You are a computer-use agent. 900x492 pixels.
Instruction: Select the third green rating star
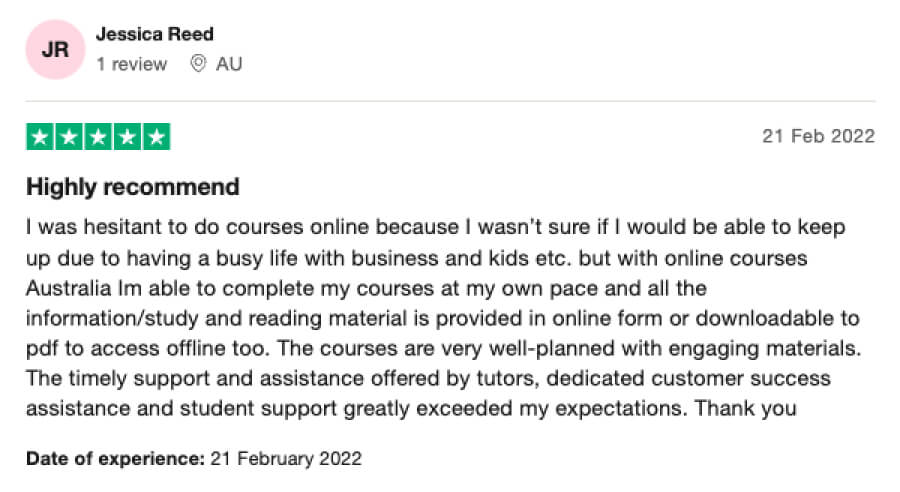(x=98, y=137)
